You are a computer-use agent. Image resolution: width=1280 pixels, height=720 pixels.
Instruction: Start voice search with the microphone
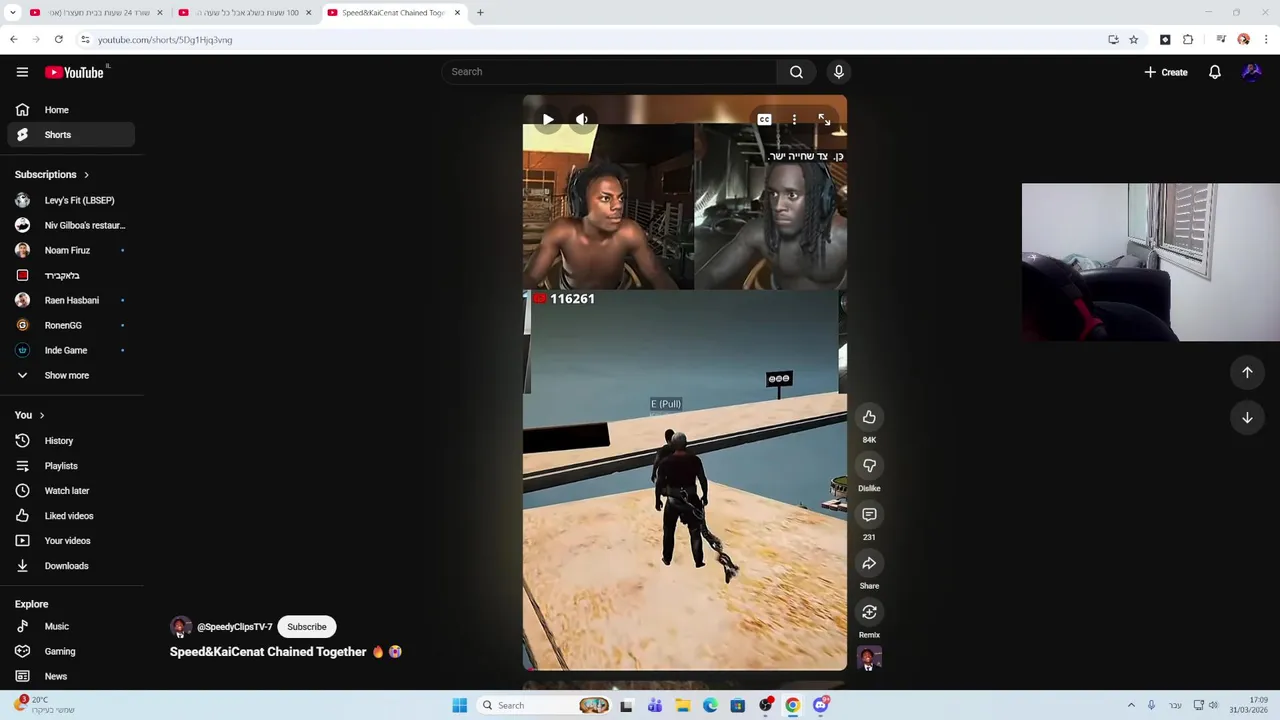click(x=839, y=72)
